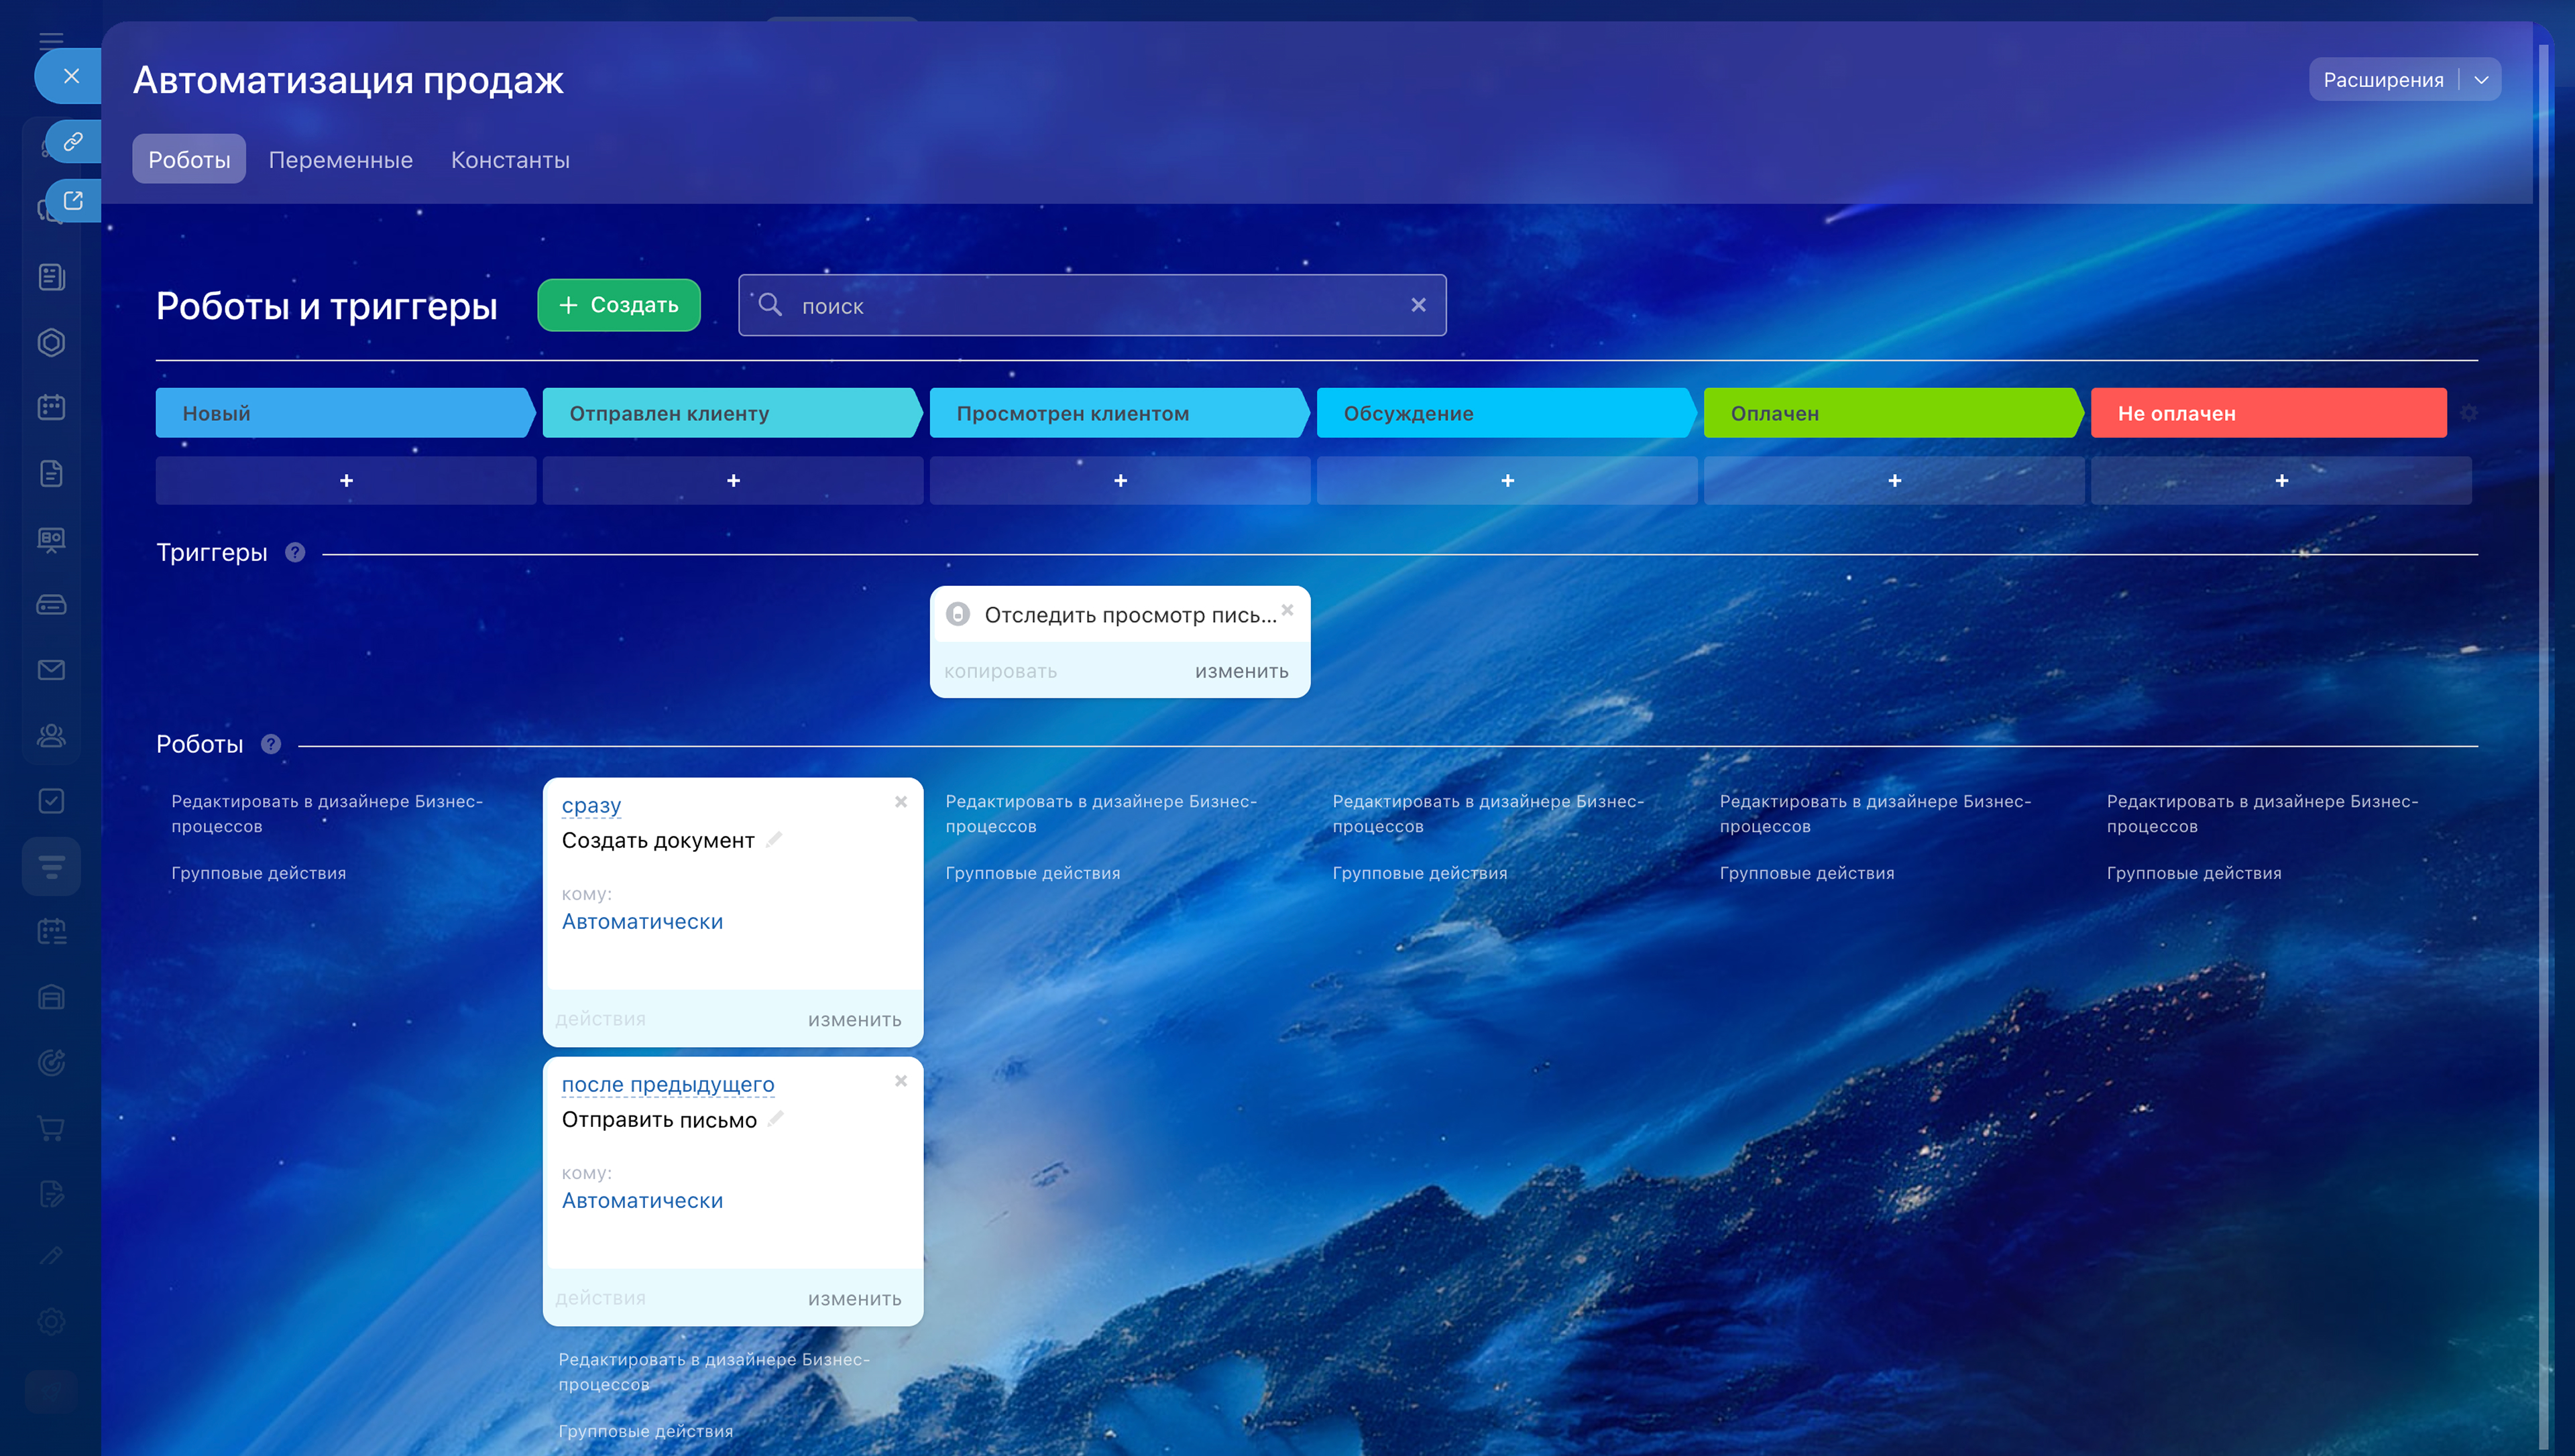The image size is (2575, 1456).
Task: Open the сразу delay selector
Action: point(591,805)
